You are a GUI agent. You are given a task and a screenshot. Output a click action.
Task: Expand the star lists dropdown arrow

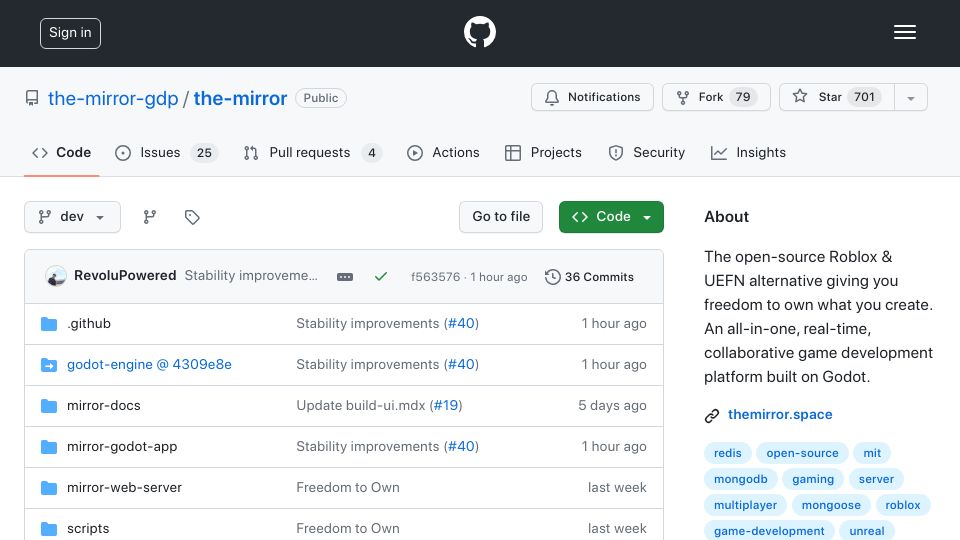click(x=910, y=97)
